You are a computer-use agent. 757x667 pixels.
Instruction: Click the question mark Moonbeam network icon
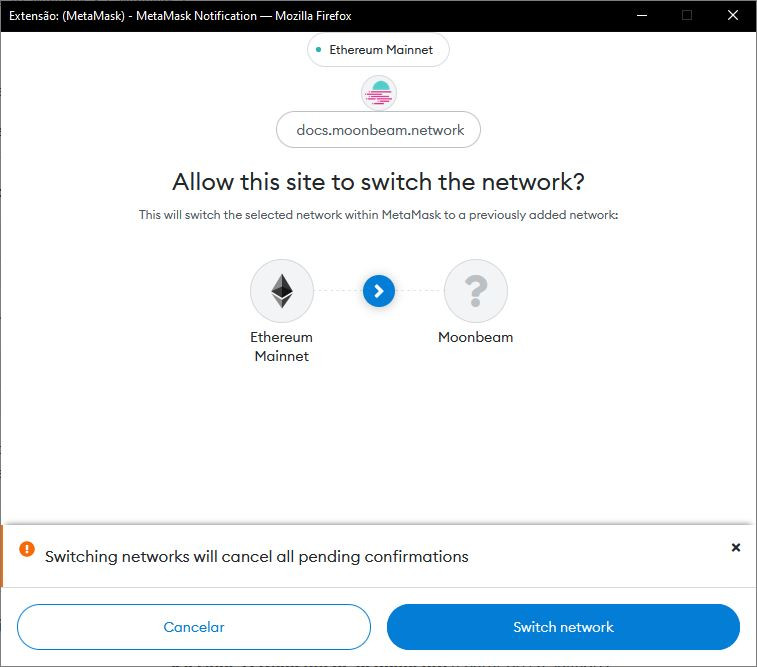[x=476, y=291]
